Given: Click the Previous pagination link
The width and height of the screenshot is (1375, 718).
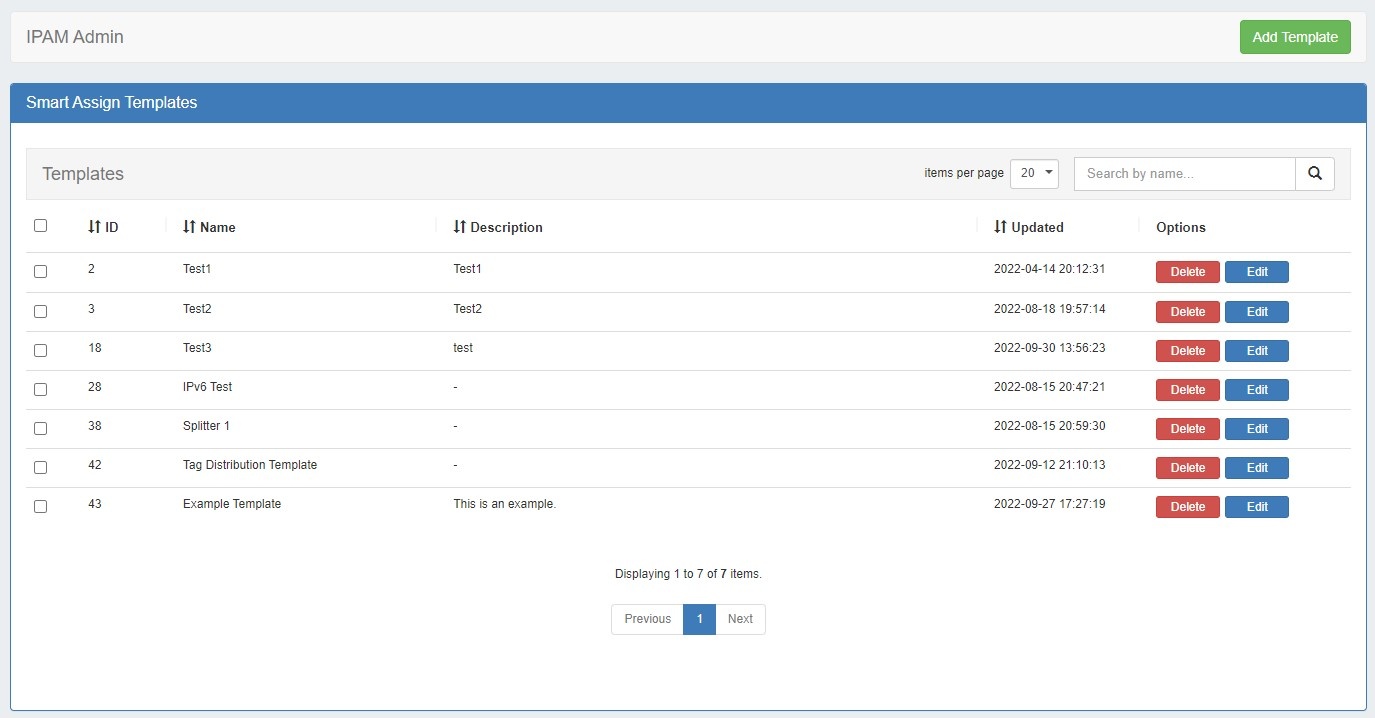Looking at the screenshot, I should coord(647,619).
